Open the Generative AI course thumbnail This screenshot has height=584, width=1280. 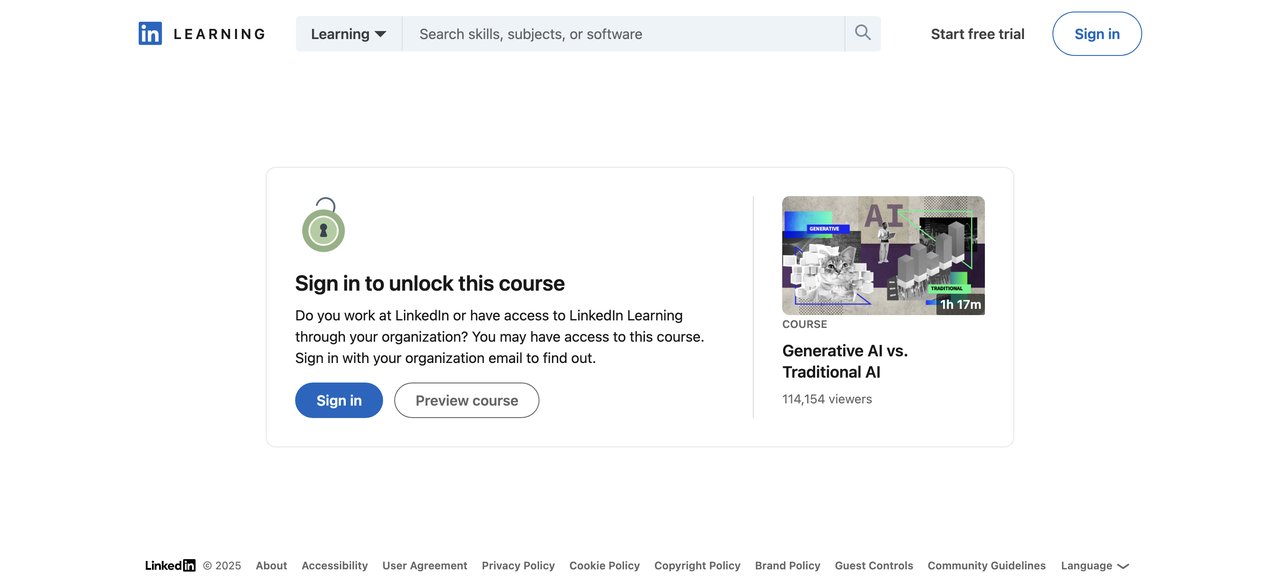coord(883,255)
